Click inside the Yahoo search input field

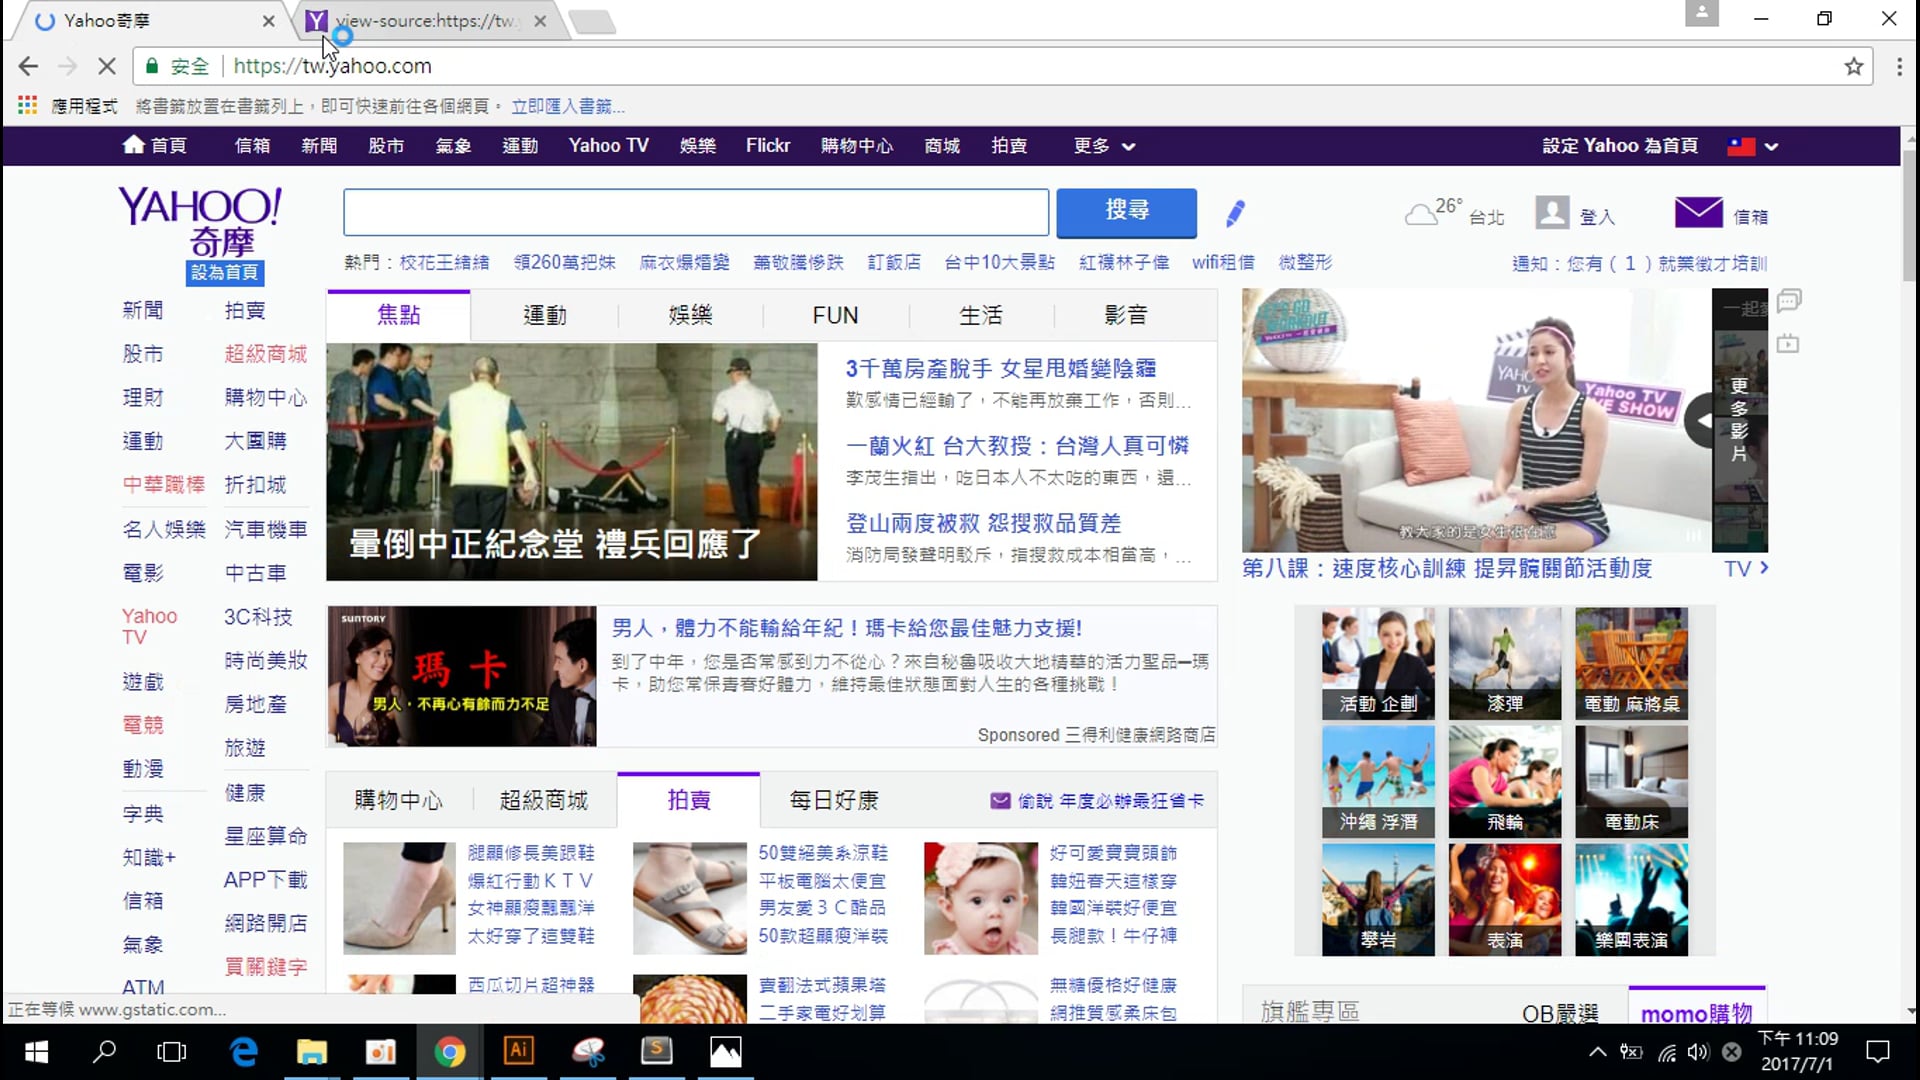(x=695, y=212)
